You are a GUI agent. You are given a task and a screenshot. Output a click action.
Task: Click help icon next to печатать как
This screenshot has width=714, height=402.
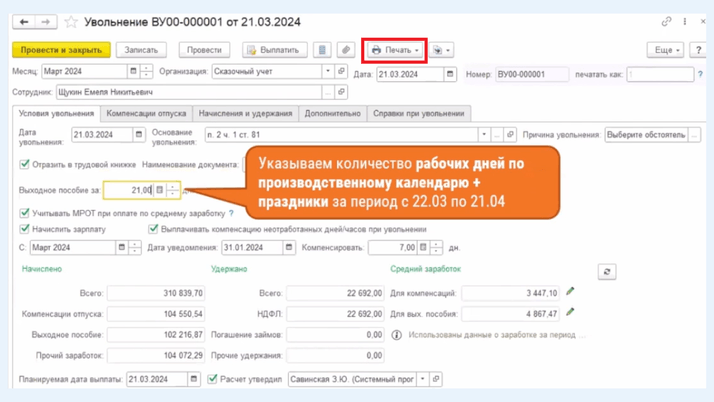700,74
